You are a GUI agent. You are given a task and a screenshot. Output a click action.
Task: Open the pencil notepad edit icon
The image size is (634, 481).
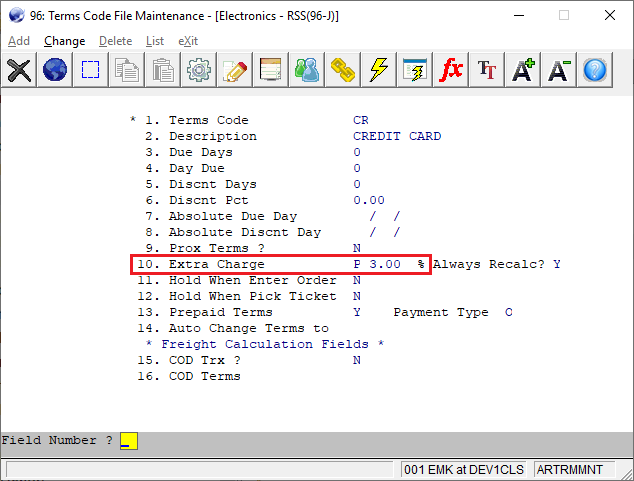point(235,70)
